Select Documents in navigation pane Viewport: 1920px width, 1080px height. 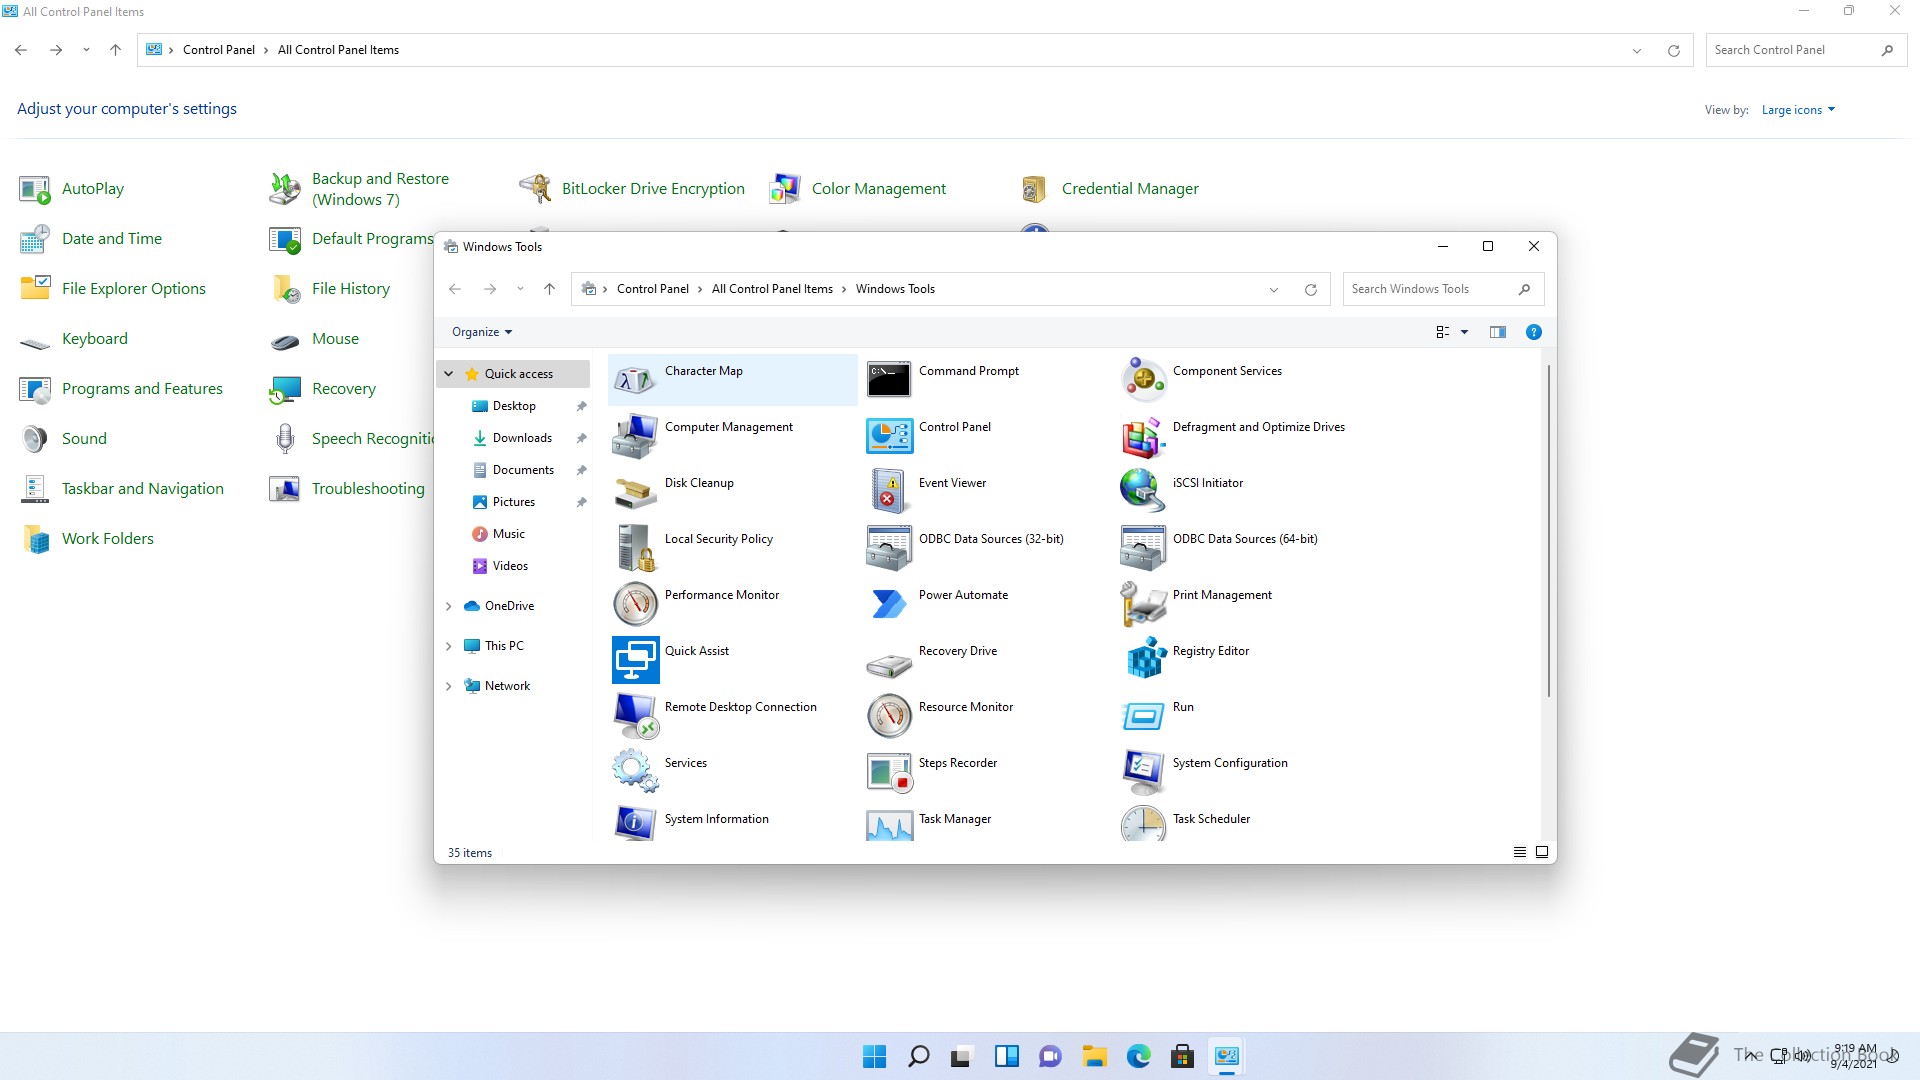tap(523, 470)
